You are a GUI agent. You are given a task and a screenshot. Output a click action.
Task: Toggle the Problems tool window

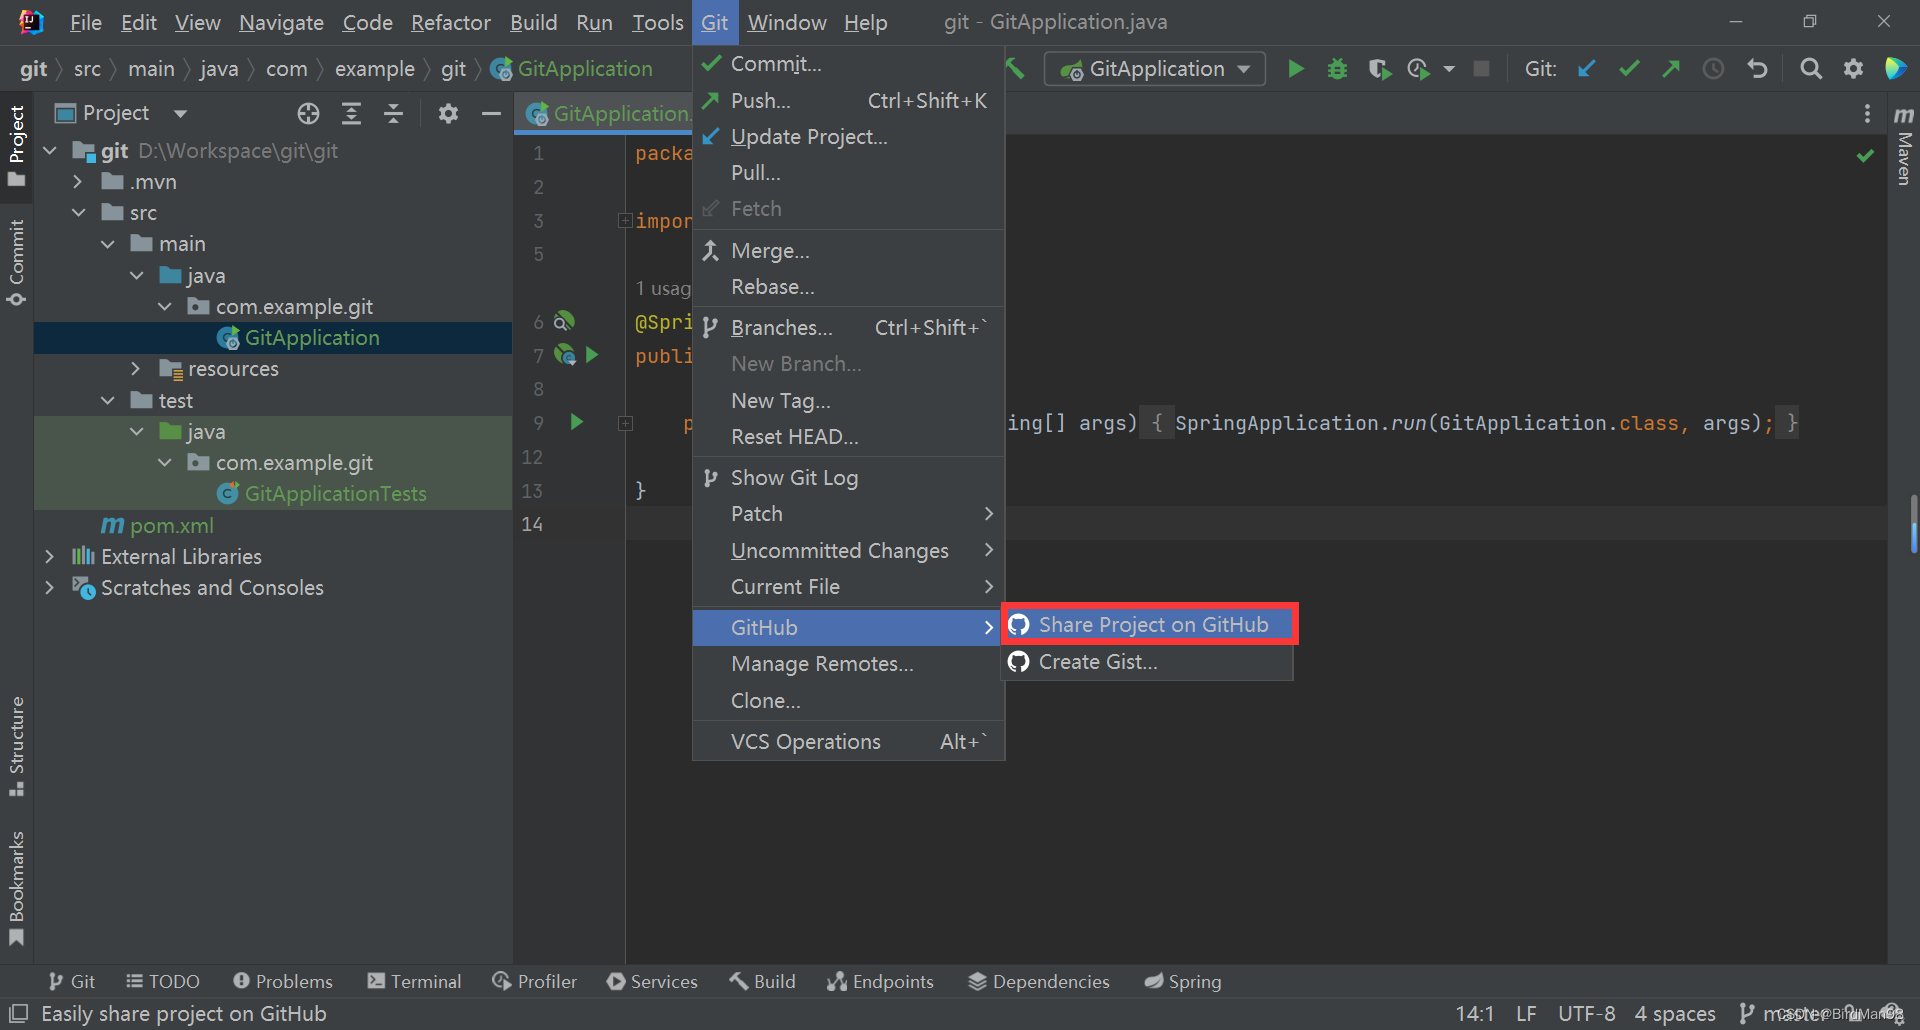283,982
